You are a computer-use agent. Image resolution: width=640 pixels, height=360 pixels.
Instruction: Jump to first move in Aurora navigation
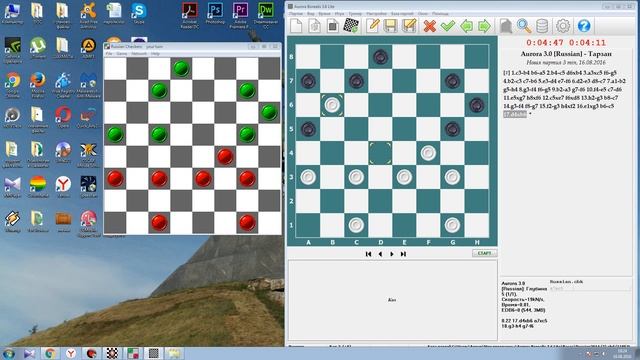369,254
